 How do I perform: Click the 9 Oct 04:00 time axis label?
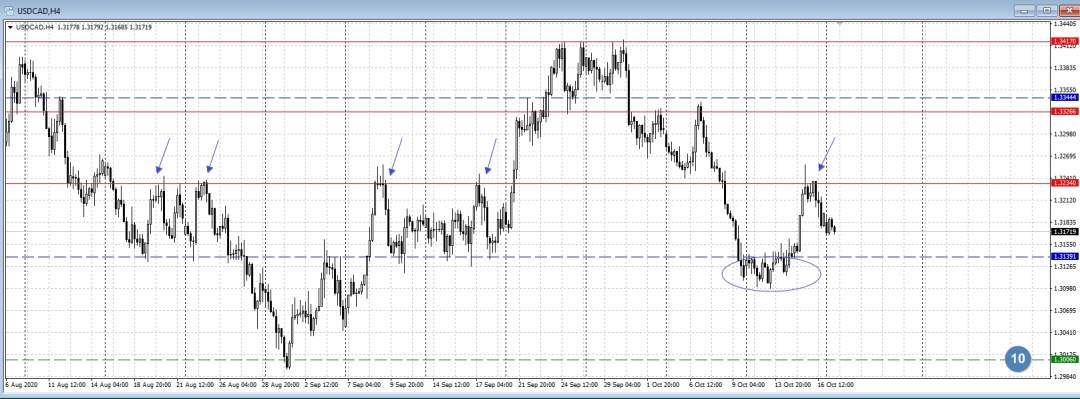click(749, 385)
